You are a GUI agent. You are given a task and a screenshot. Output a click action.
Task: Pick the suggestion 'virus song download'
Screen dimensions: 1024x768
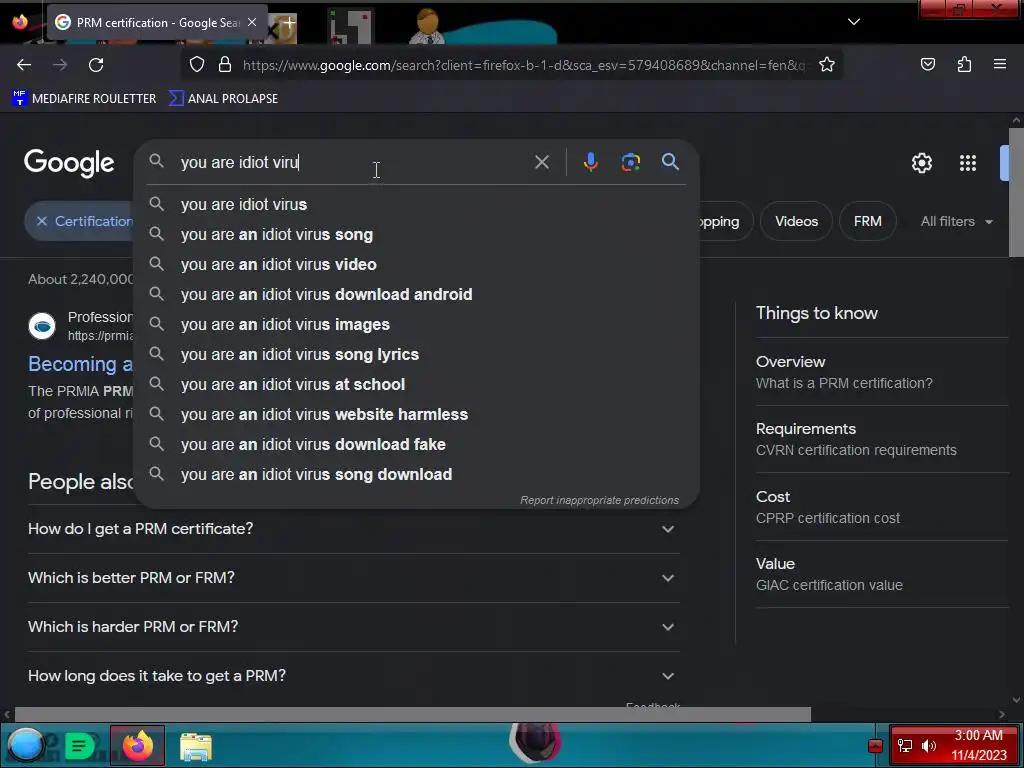pos(417,475)
